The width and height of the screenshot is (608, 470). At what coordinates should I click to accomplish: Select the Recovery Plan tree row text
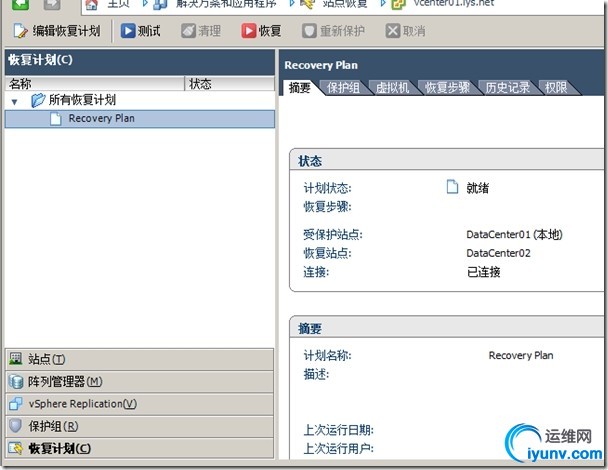[102, 118]
